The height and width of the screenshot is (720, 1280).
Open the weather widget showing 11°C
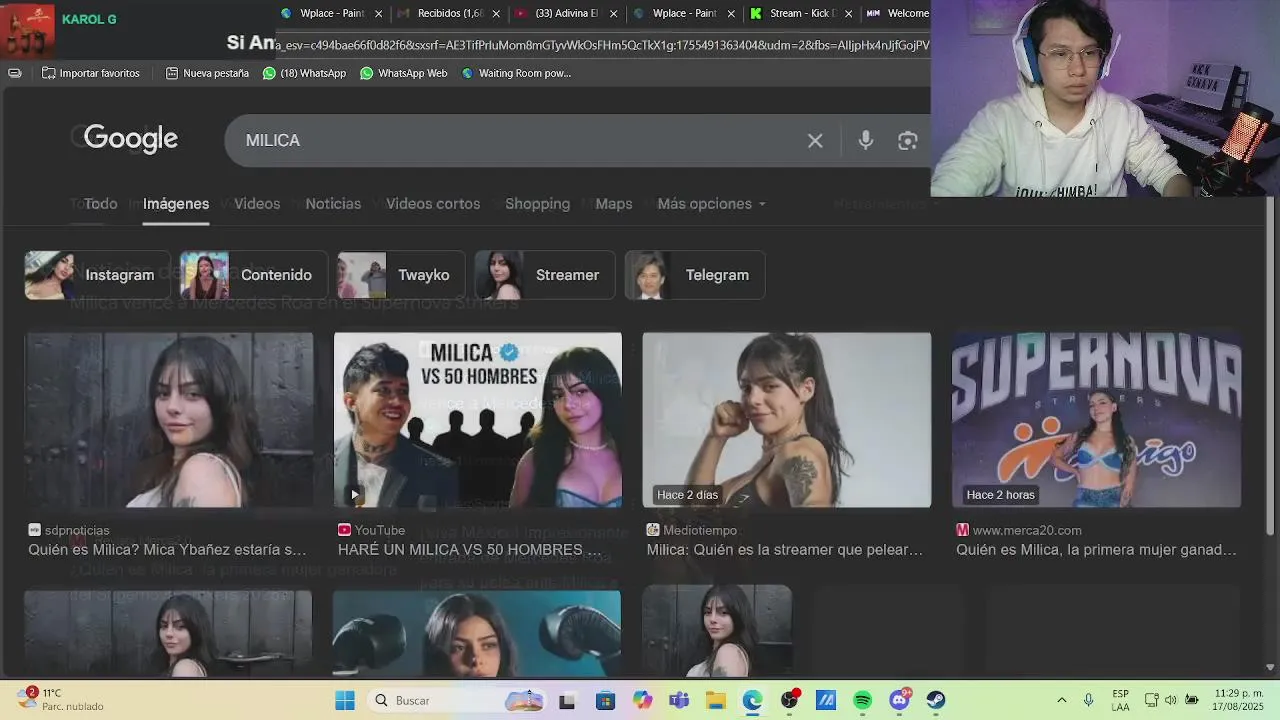62,699
